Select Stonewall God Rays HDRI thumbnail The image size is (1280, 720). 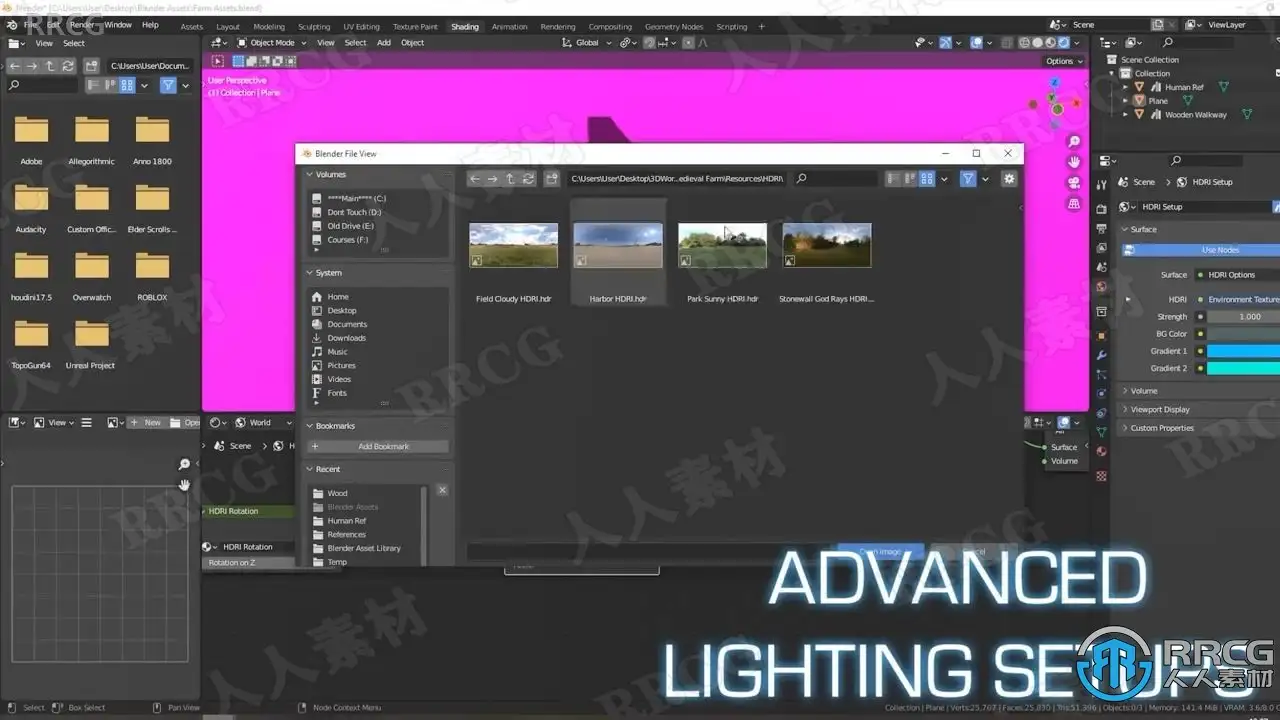(826, 245)
